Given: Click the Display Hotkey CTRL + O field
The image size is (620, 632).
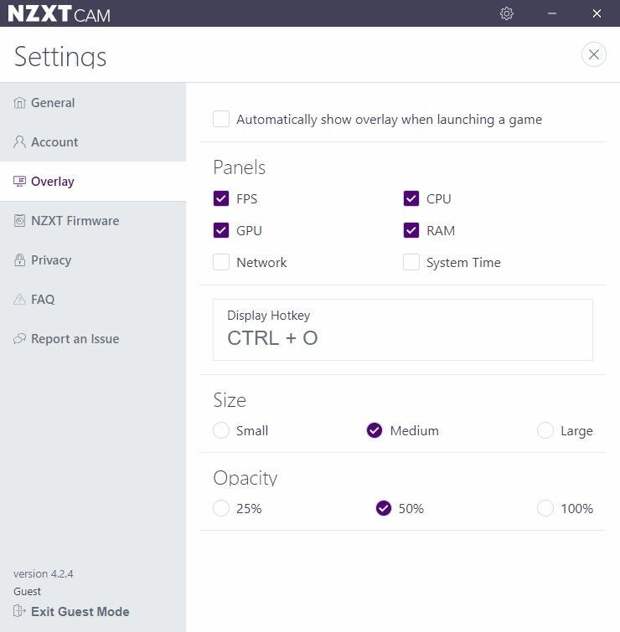Looking at the screenshot, I should pyautogui.click(x=403, y=330).
